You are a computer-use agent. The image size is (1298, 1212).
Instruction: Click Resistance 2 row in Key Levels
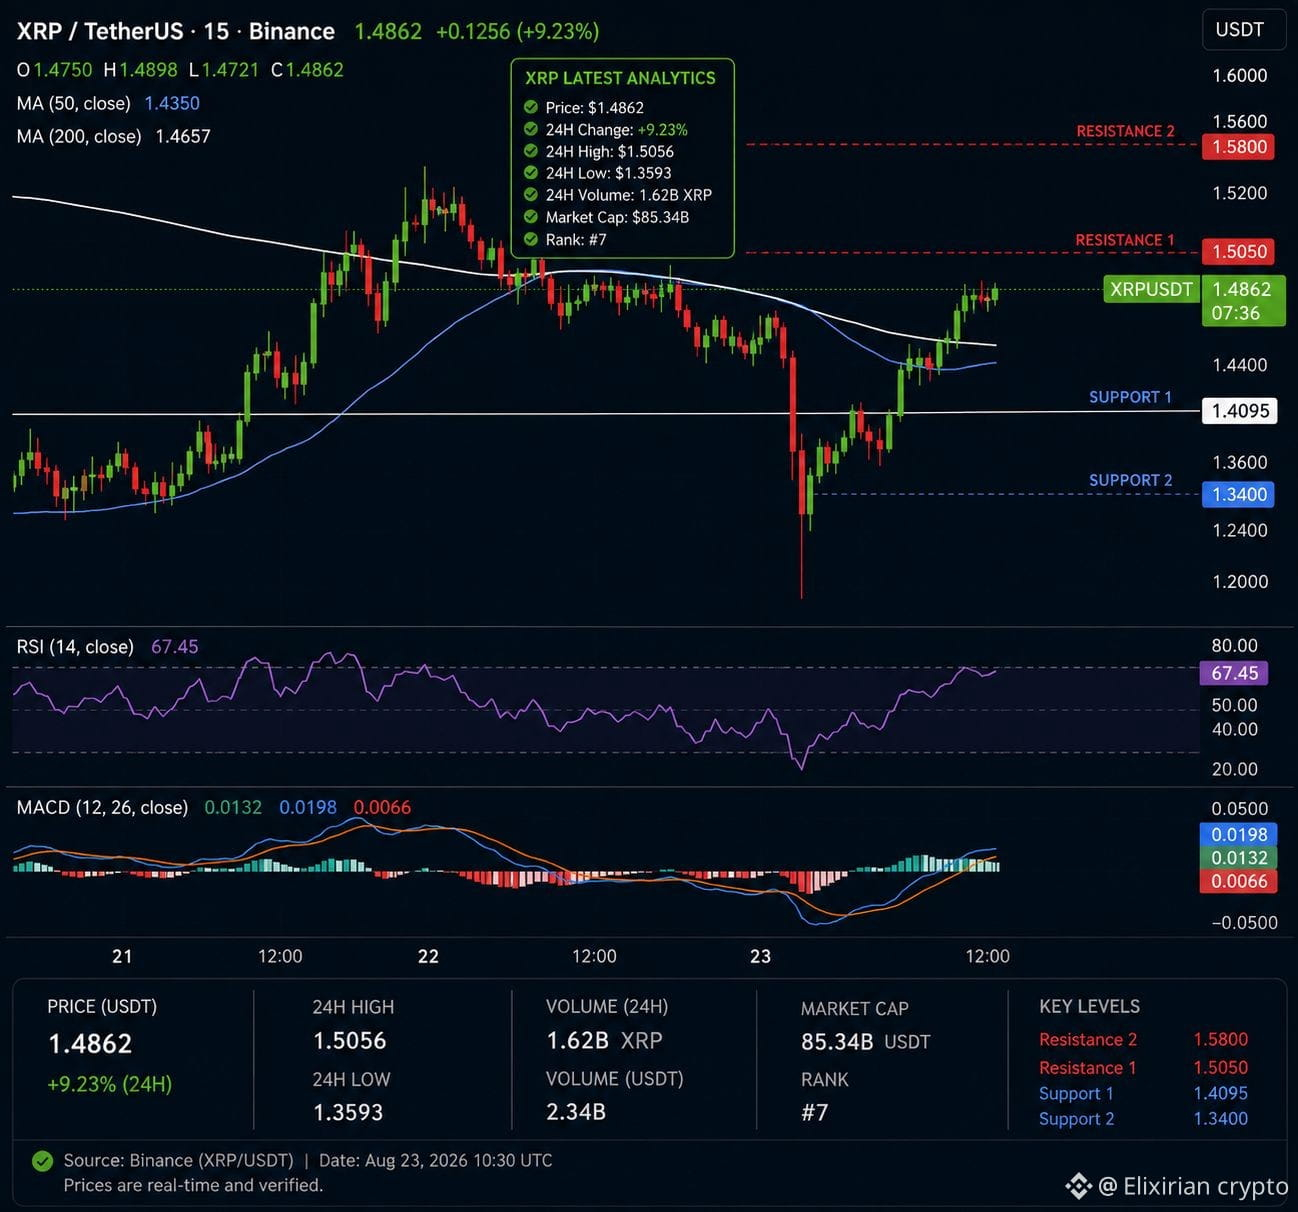point(1144,1040)
